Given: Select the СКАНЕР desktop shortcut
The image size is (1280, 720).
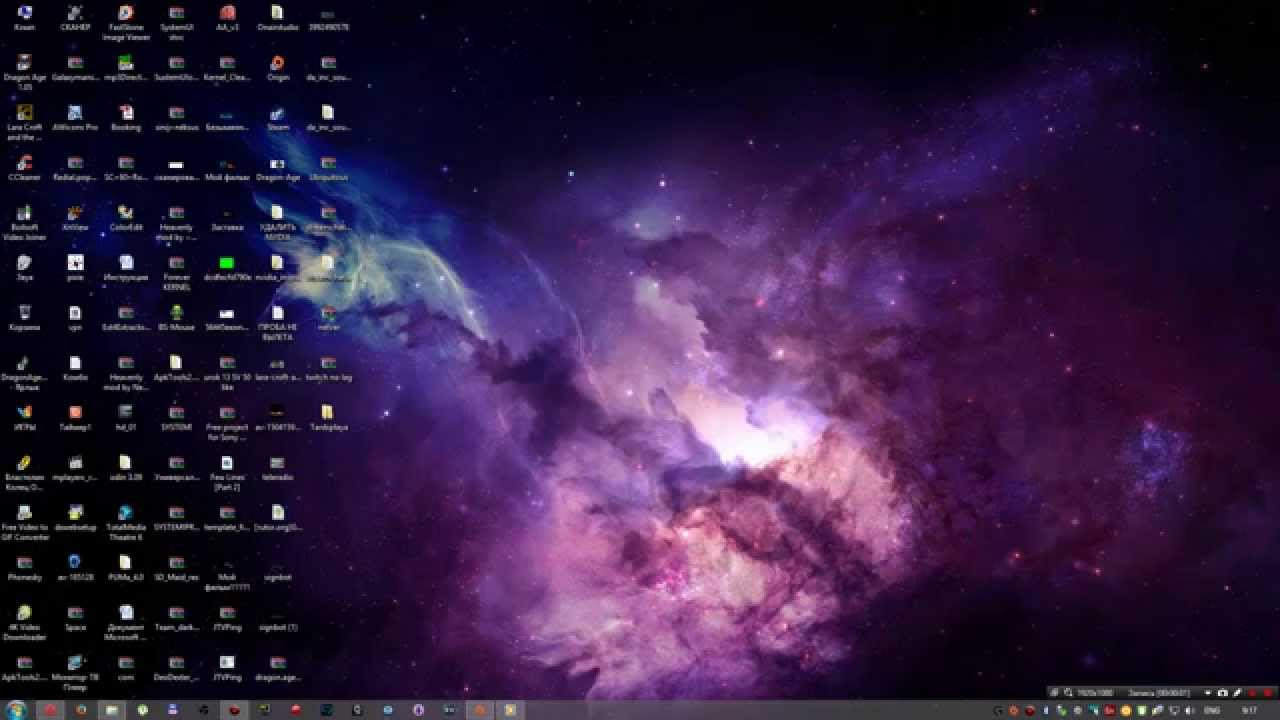Looking at the screenshot, I should pyautogui.click(x=75, y=17).
